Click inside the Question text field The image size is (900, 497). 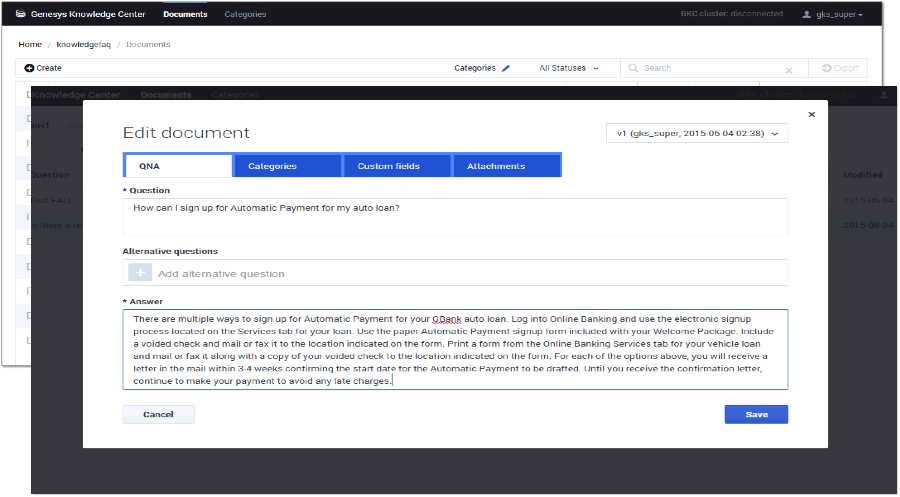tap(455, 216)
